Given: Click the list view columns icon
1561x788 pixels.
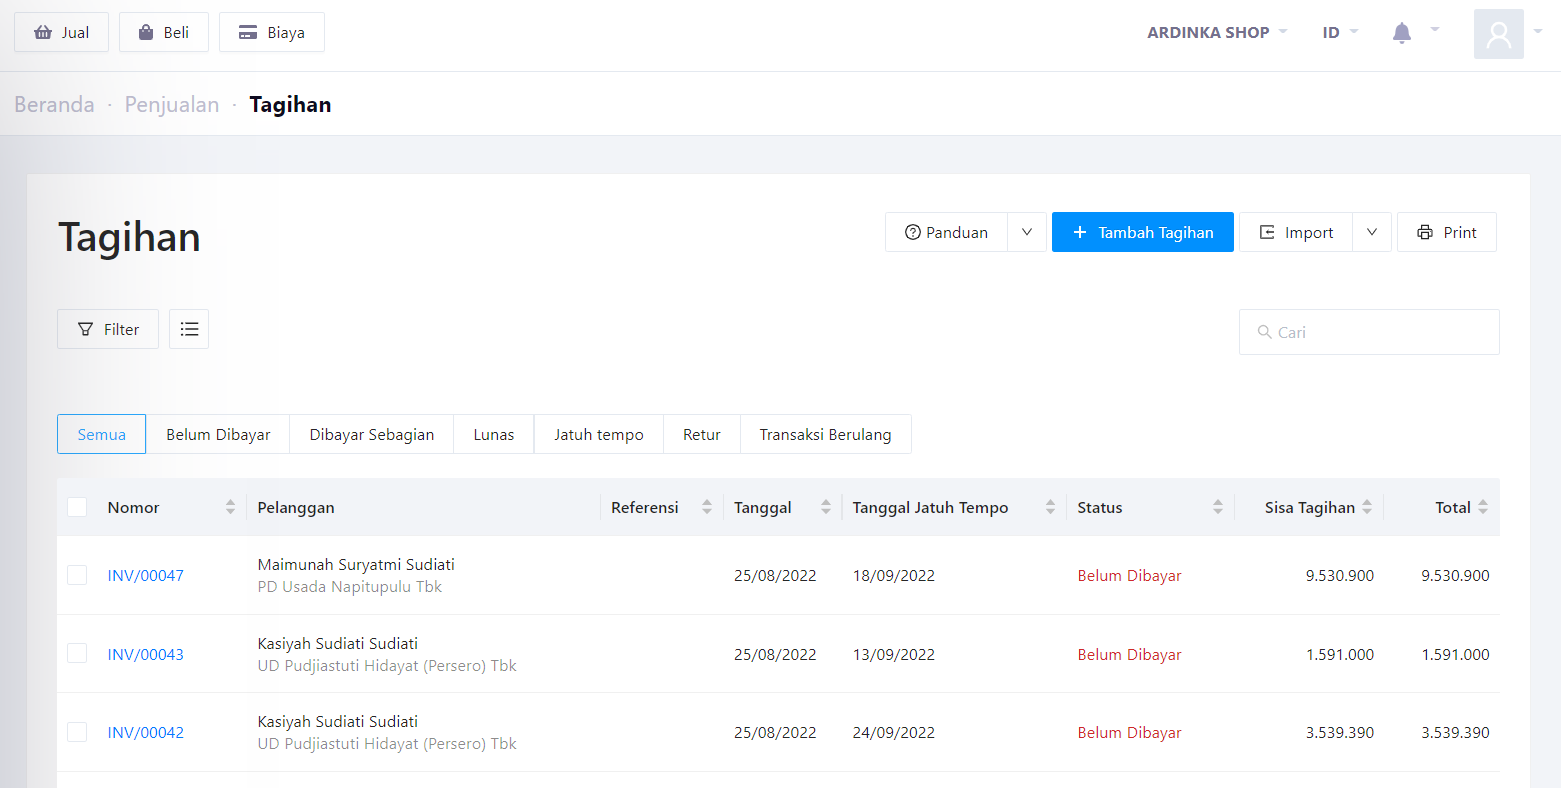Looking at the screenshot, I should (x=189, y=329).
